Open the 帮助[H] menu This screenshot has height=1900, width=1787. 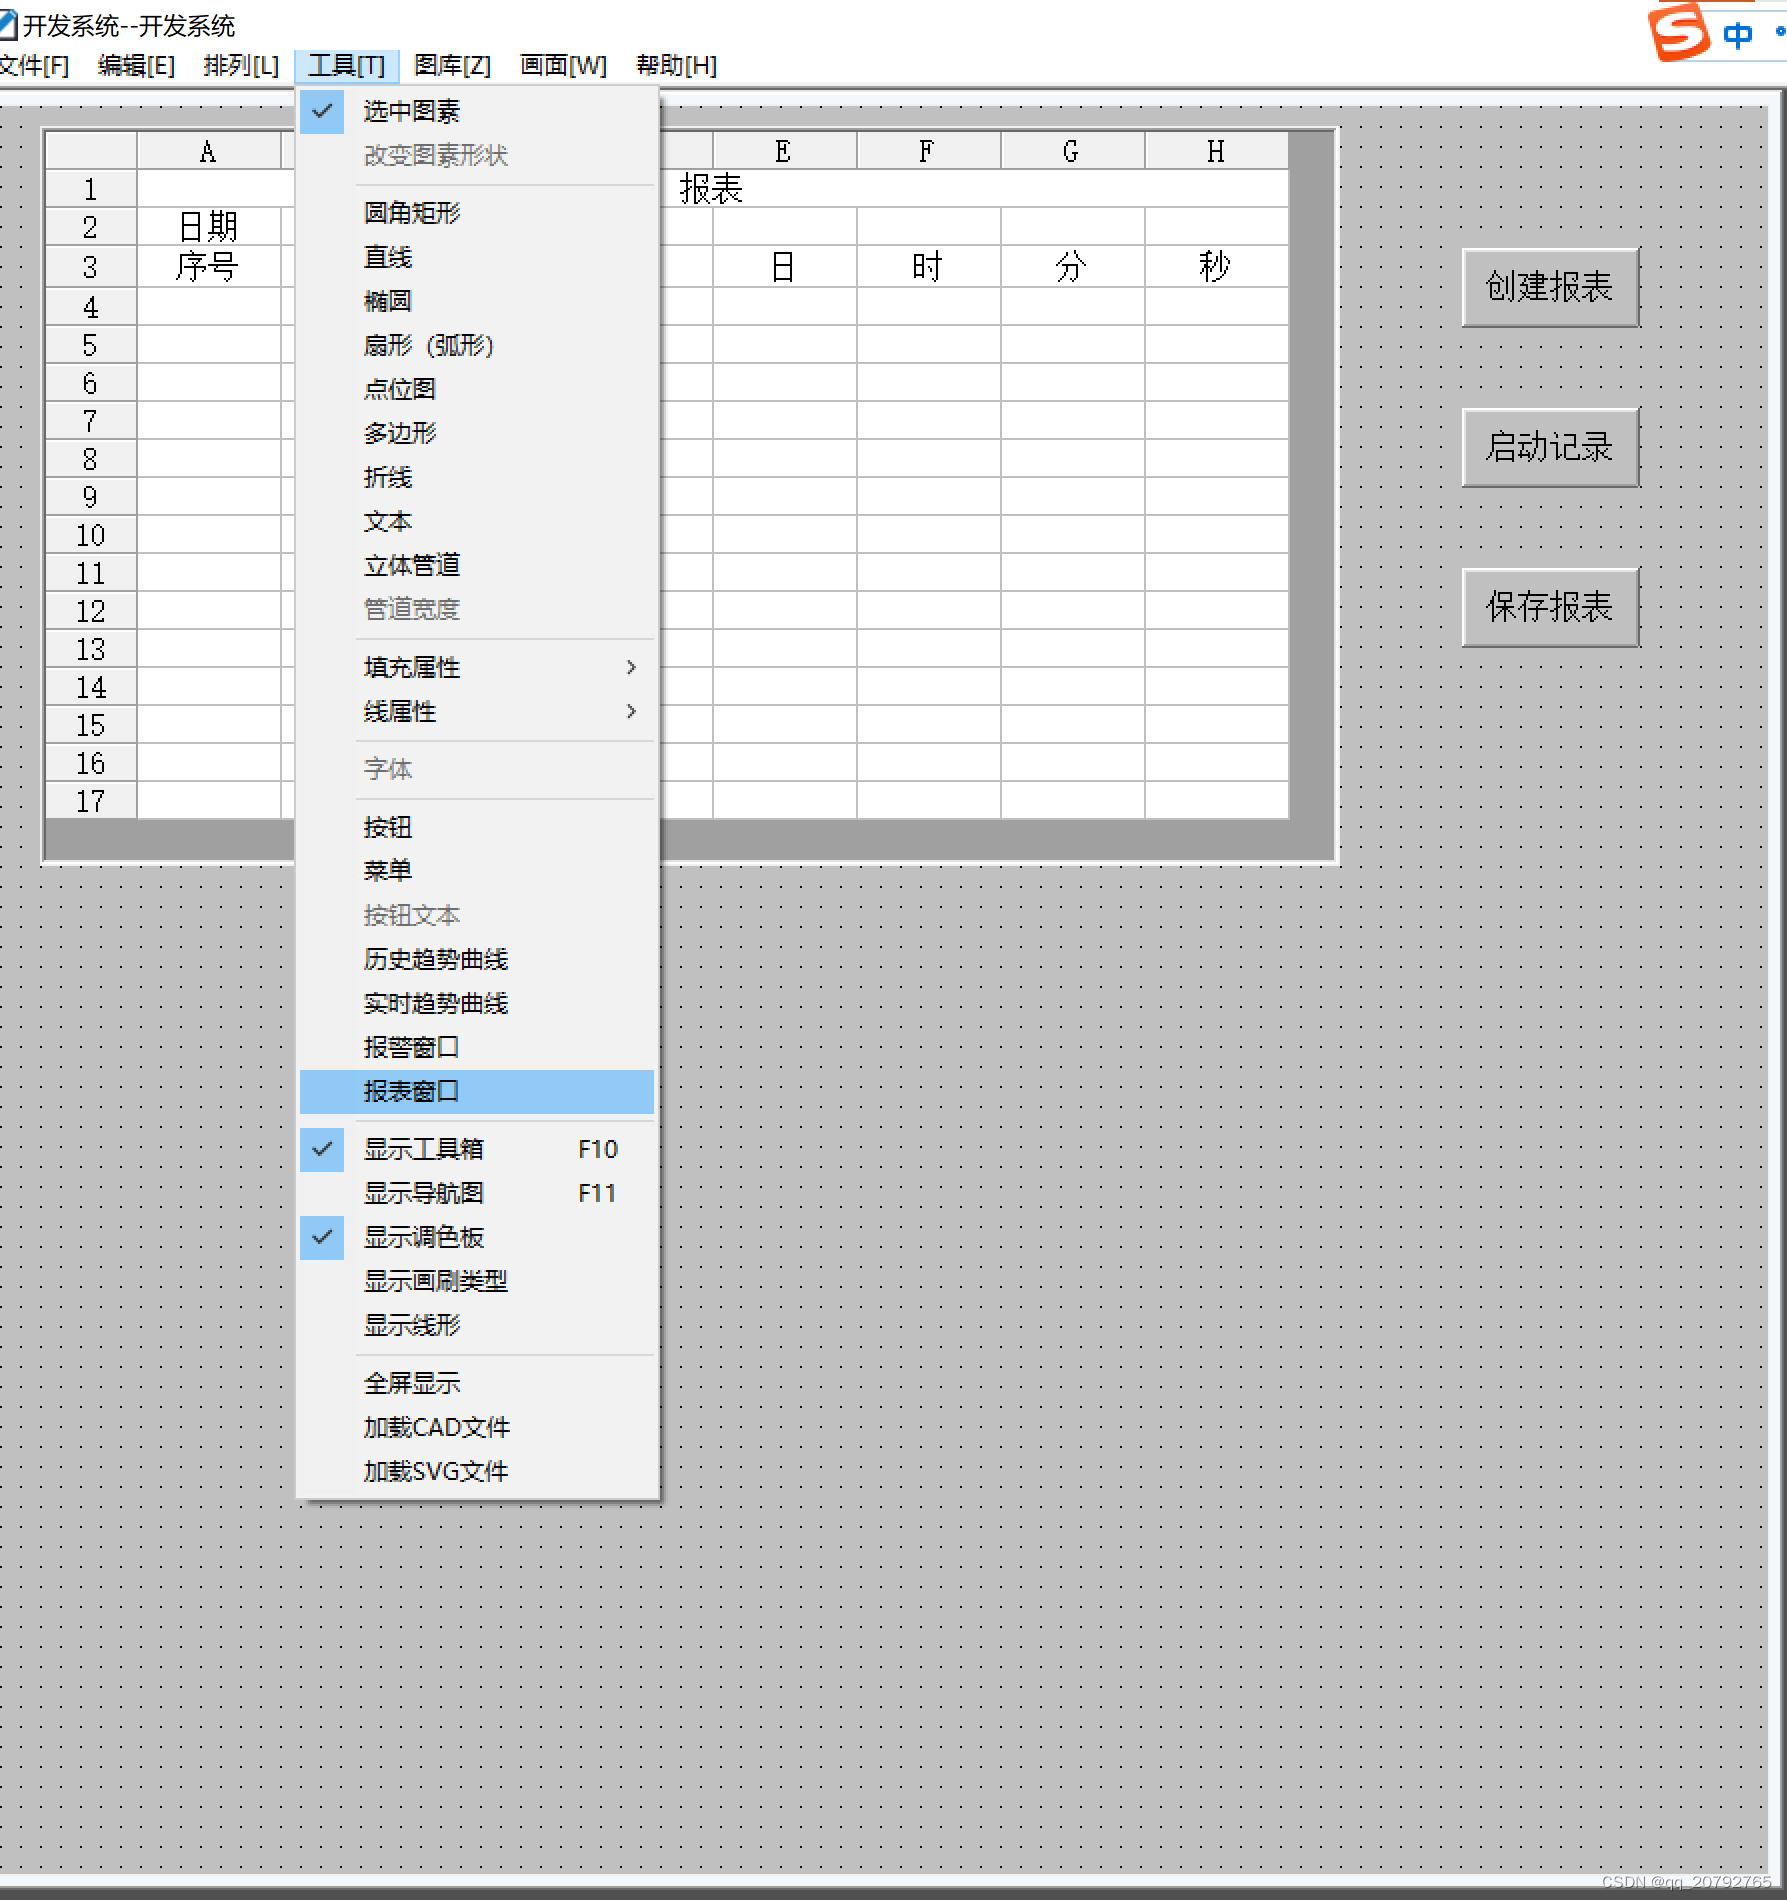click(676, 66)
